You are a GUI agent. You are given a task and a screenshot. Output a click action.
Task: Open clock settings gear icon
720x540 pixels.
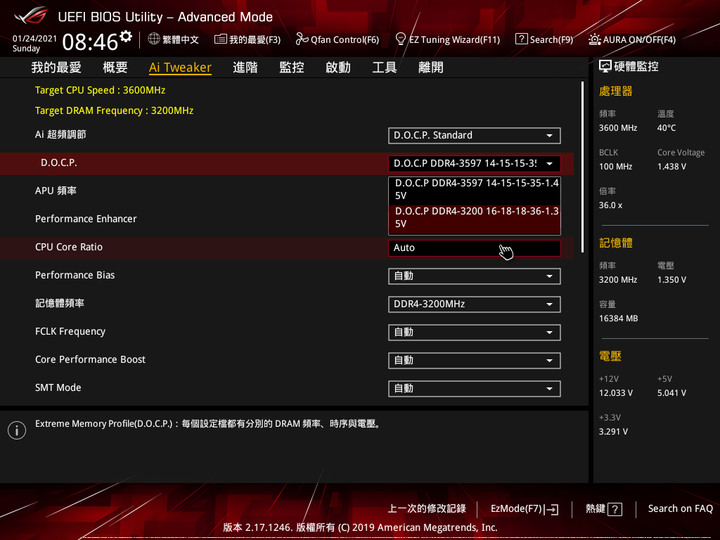coord(125,36)
